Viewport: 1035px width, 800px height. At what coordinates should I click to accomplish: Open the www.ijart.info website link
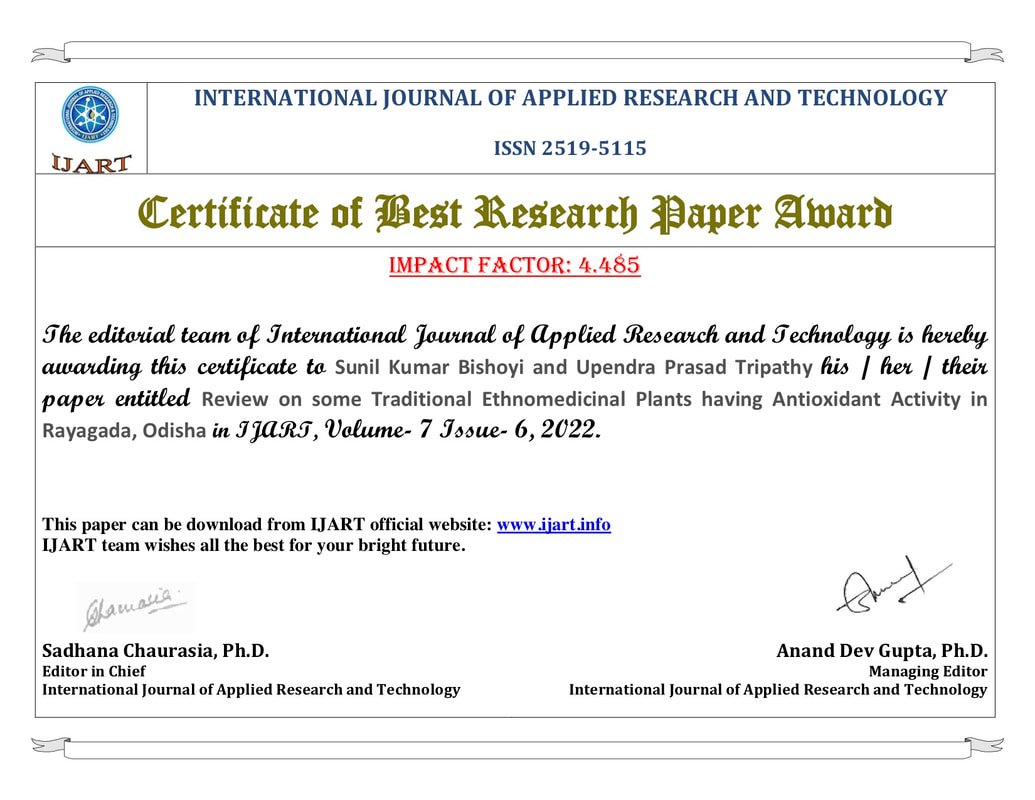point(553,525)
